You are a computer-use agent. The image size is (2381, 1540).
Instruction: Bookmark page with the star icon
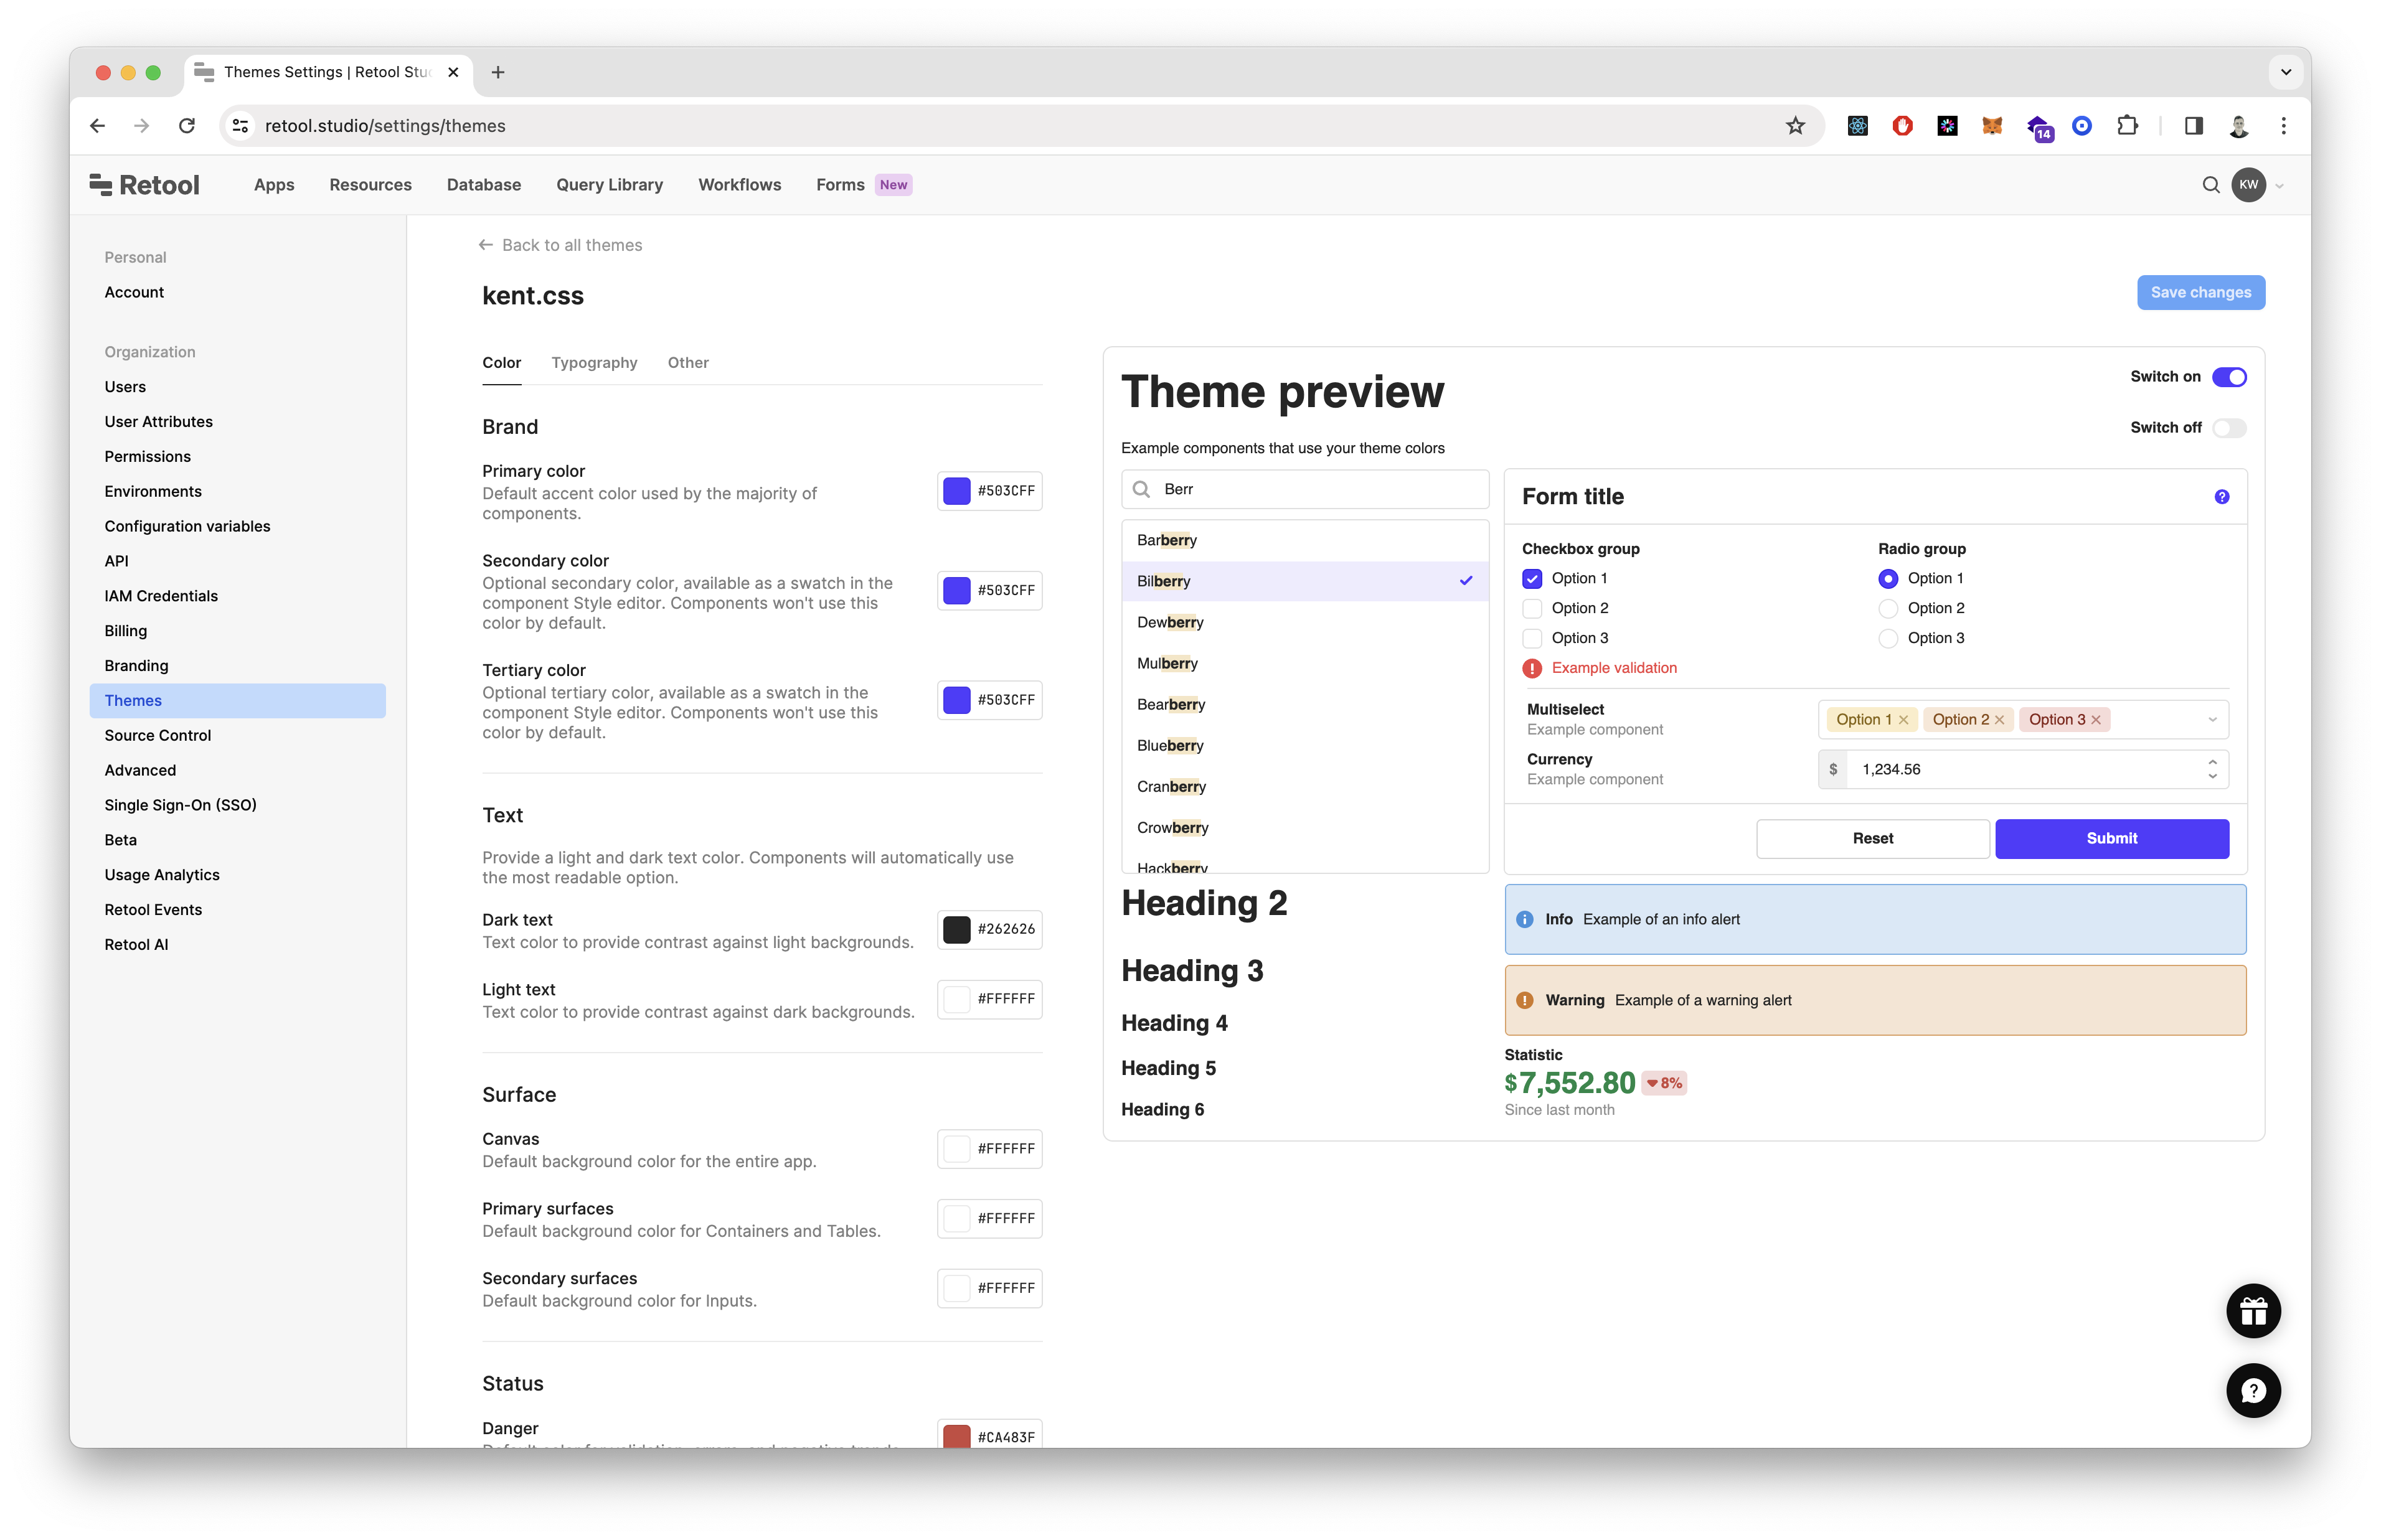point(1795,126)
